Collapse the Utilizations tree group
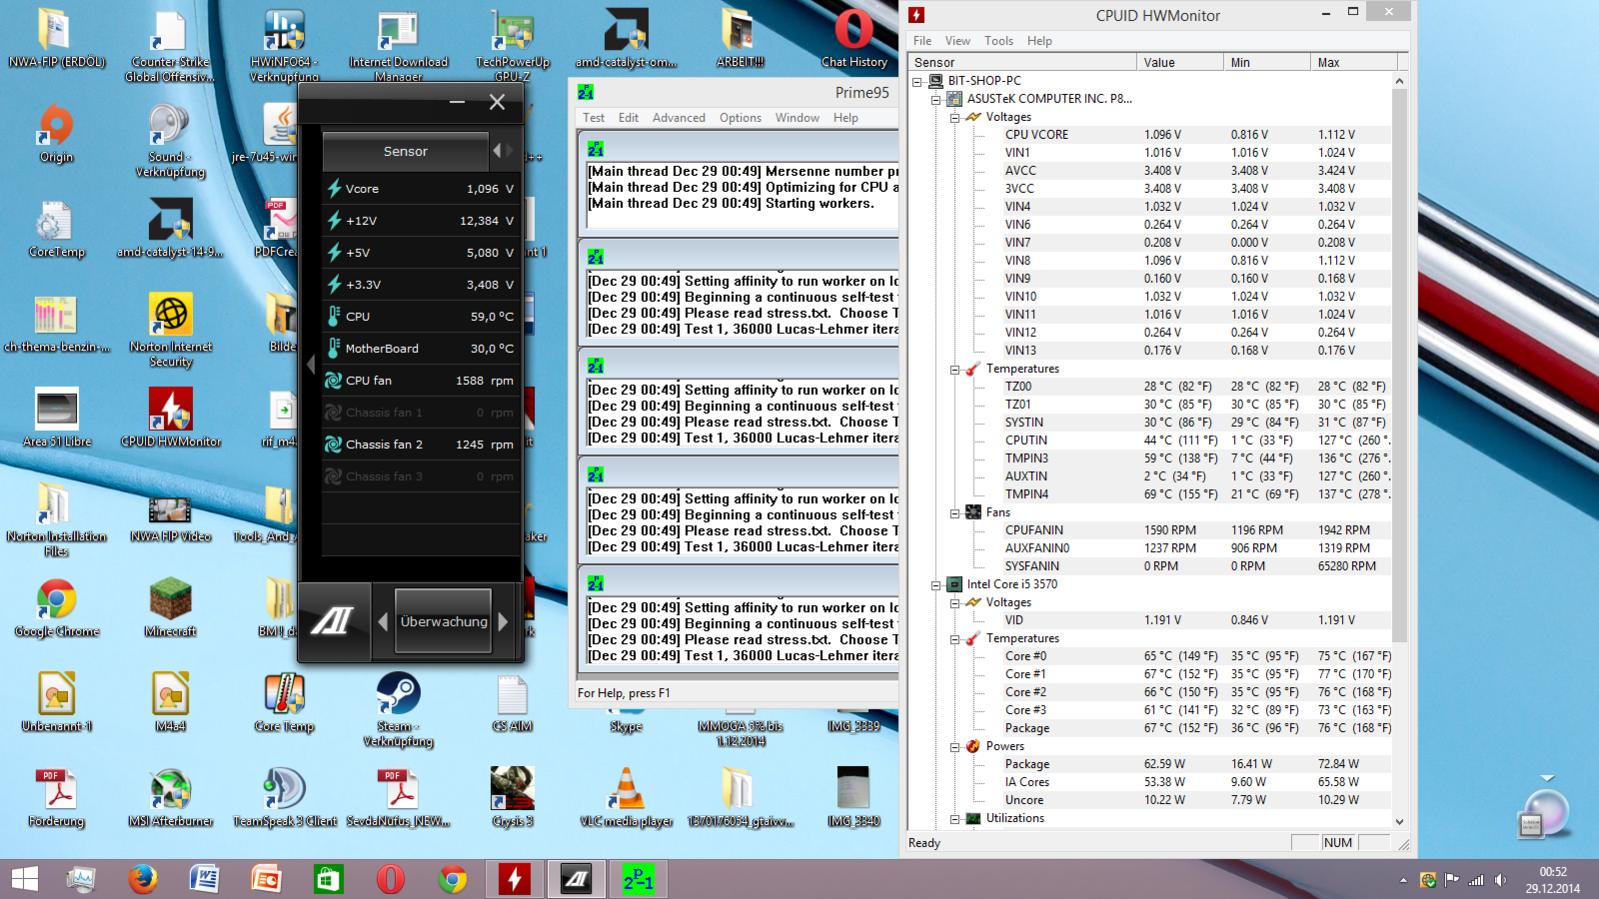Image resolution: width=1599 pixels, height=899 pixels. click(x=954, y=819)
